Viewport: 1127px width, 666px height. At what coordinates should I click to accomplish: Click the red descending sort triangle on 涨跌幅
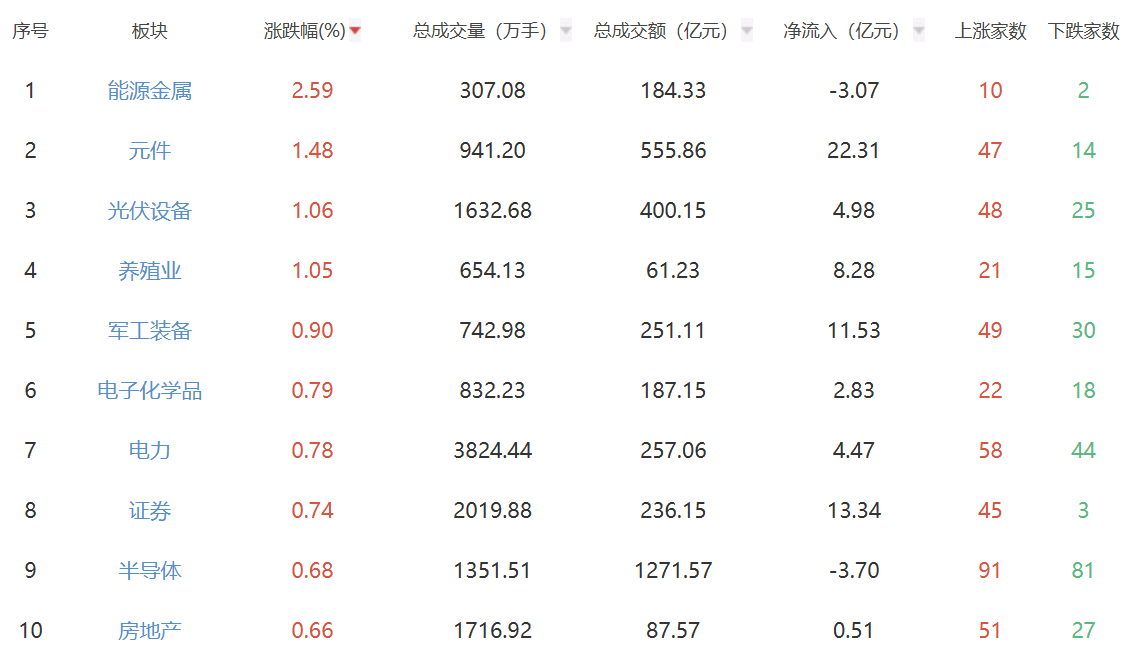pos(356,31)
